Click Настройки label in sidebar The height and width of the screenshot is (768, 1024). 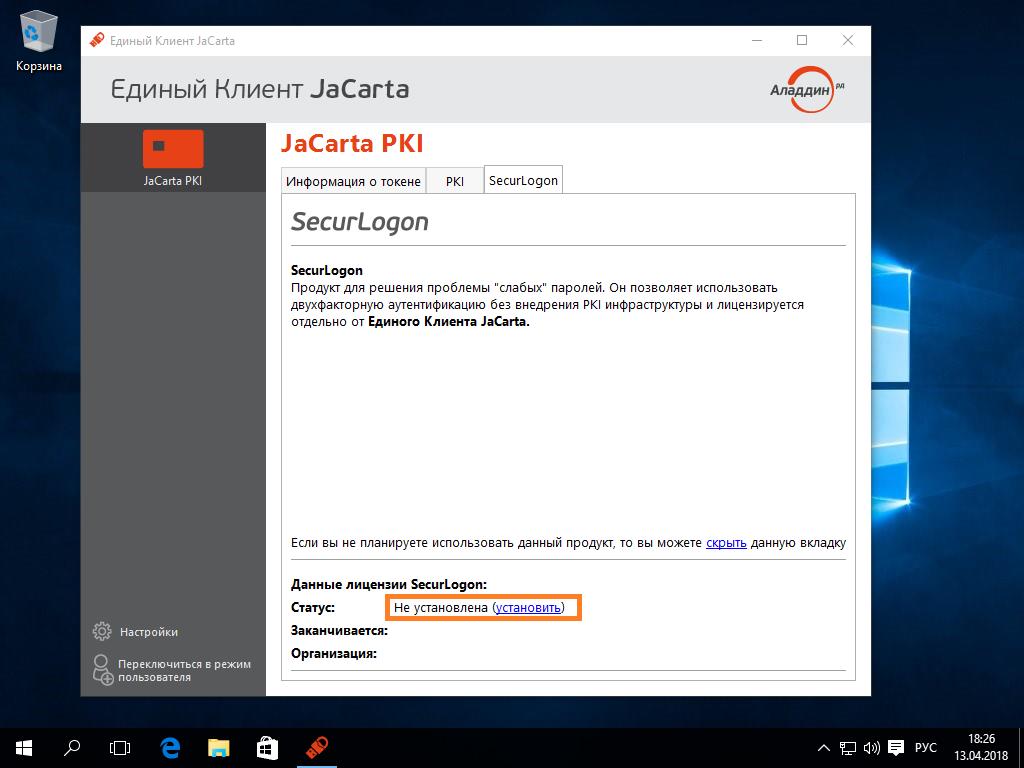pyautogui.click(x=149, y=632)
